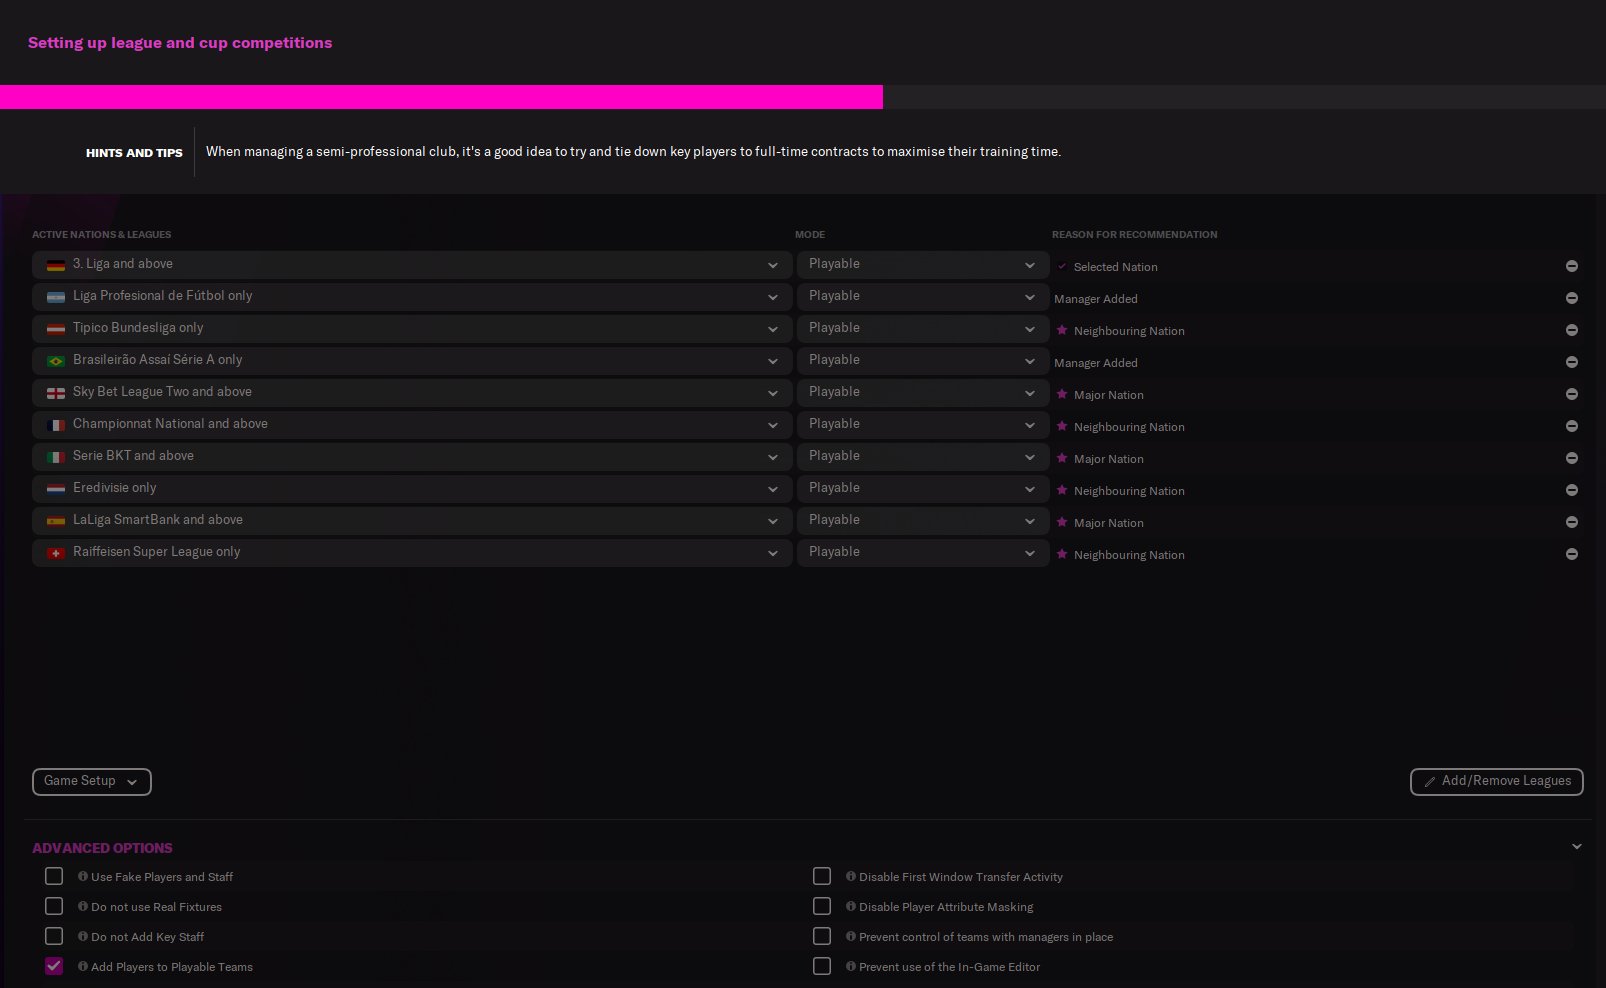
Task: Click info icon for Add Players to Playable Teams
Action: click(x=83, y=966)
